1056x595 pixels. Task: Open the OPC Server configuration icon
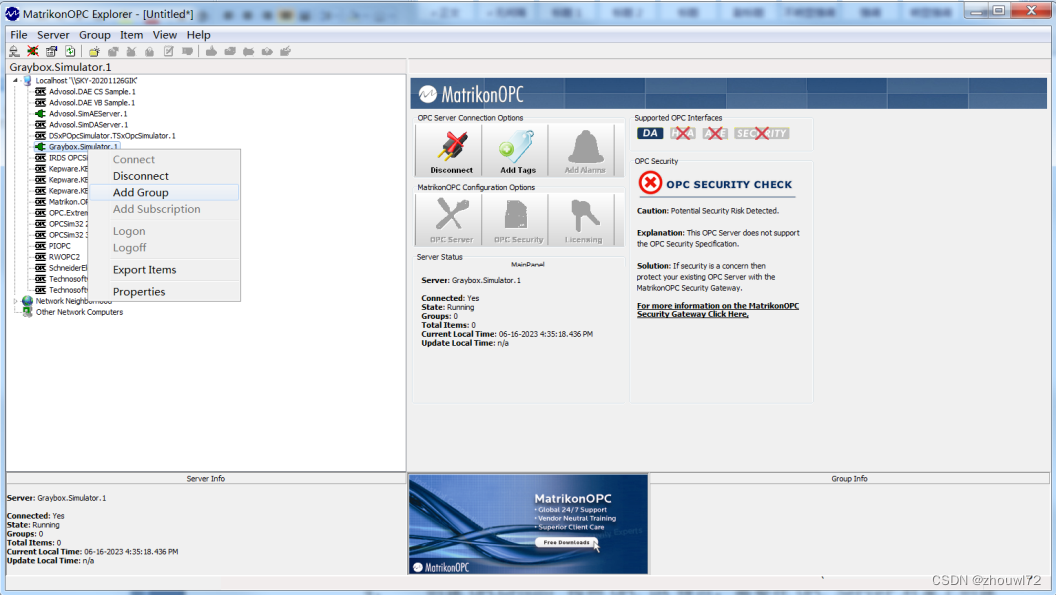(451, 220)
